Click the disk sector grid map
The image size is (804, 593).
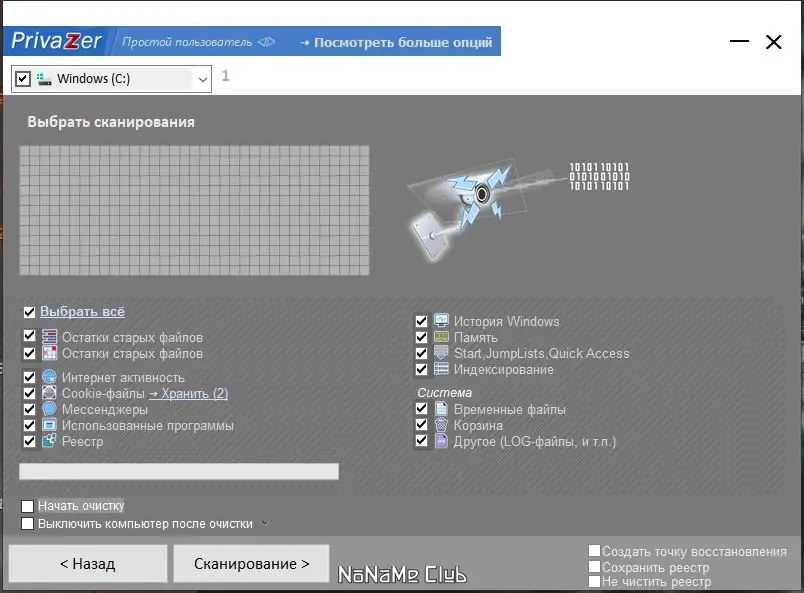pos(194,210)
